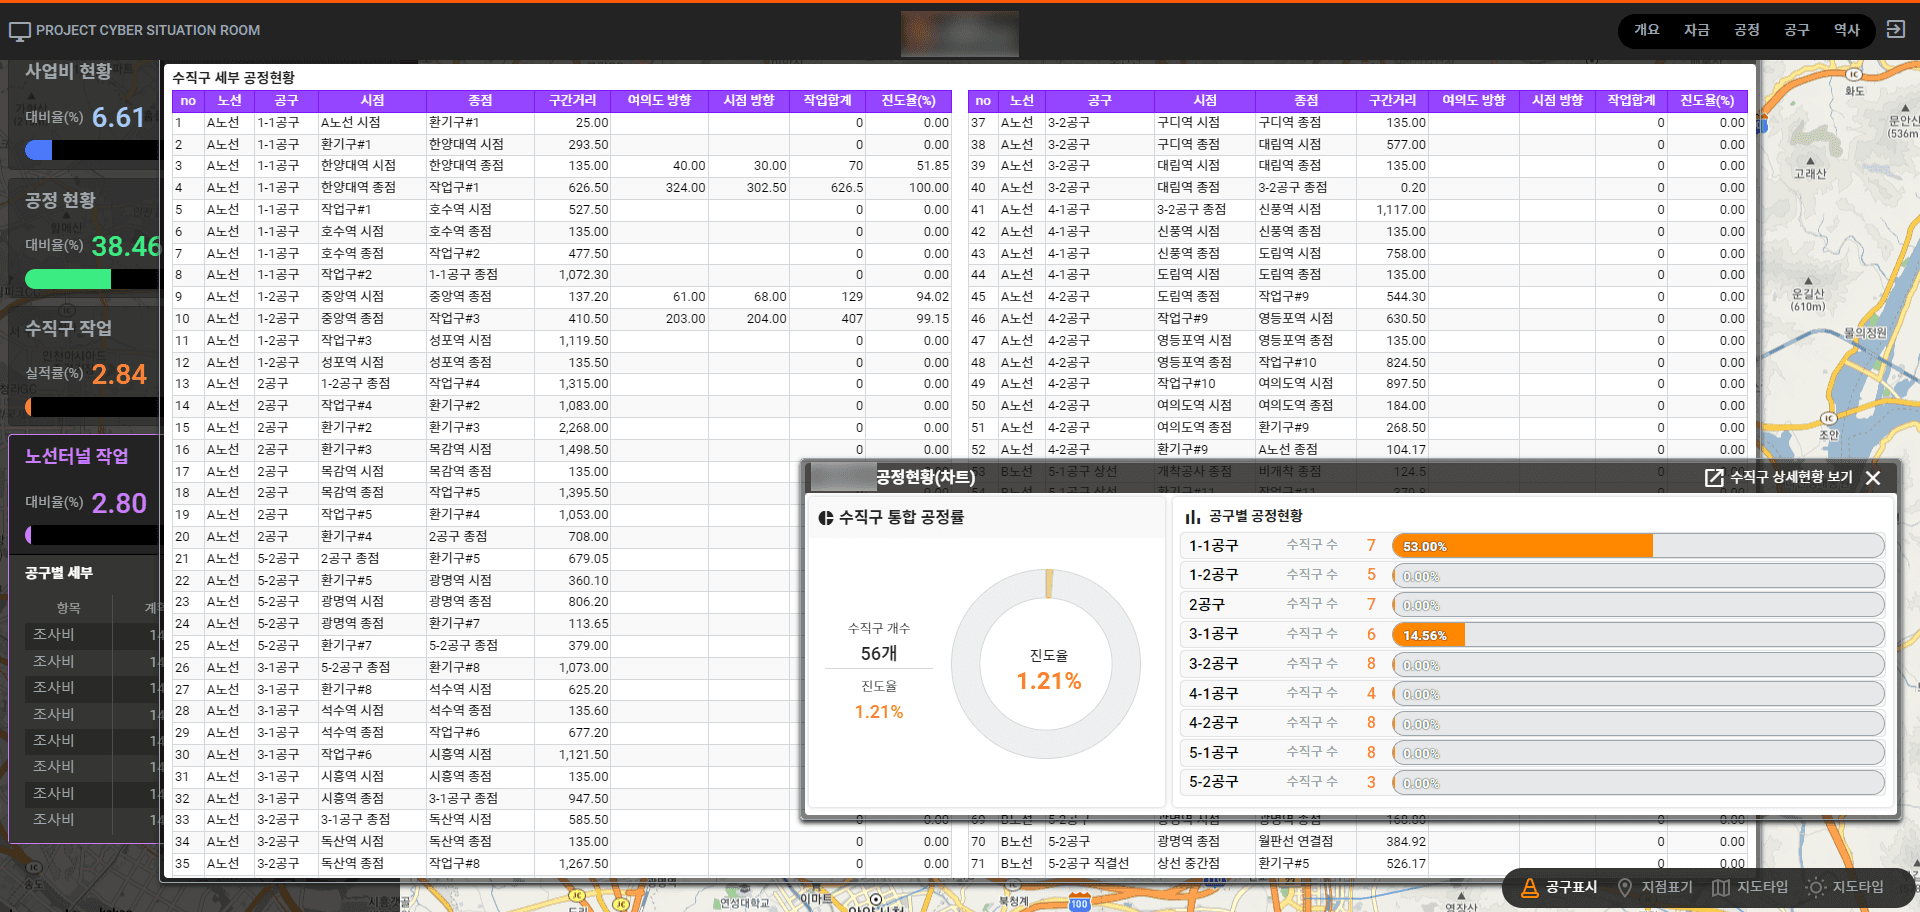Viewport: 1920px width, 912px height.
Task: Click the external-link icon for 수직구 상세현황
Action: [1714, 478]
